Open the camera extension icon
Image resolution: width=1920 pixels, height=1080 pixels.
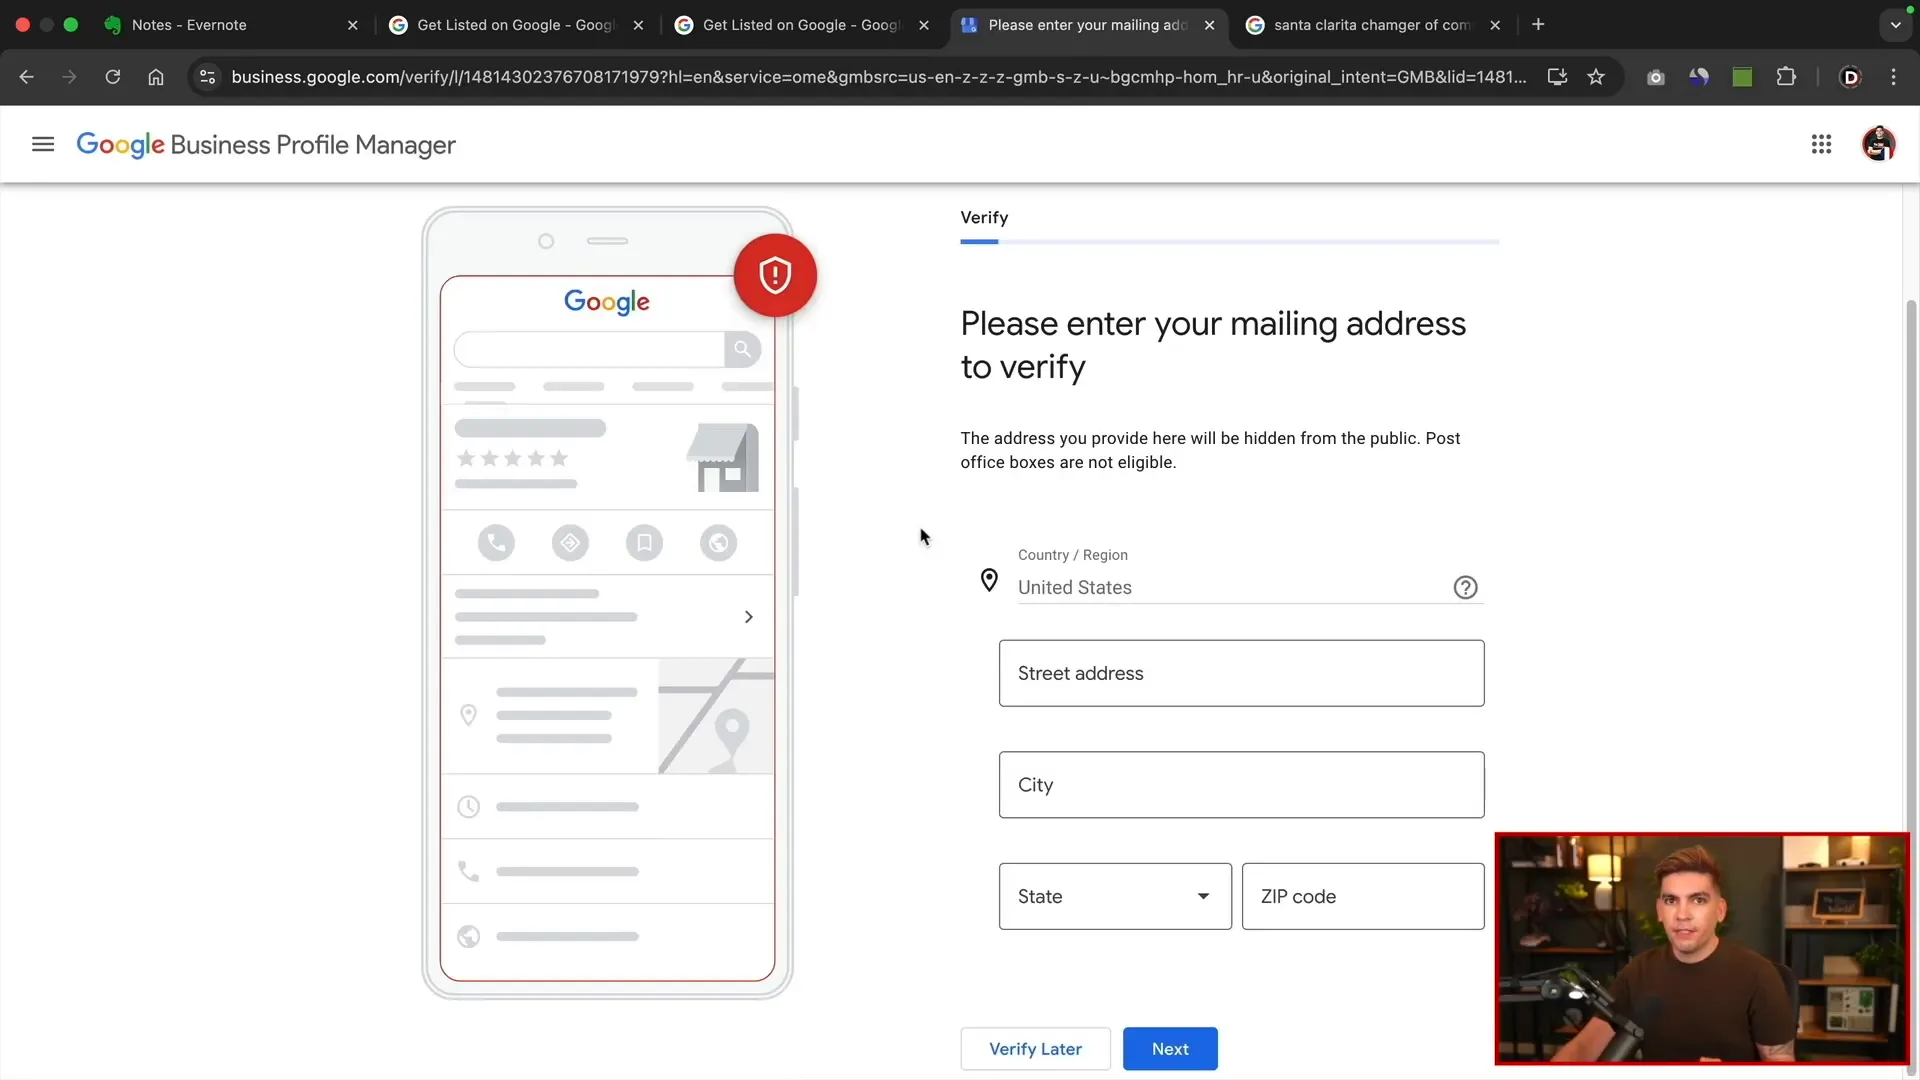pos(1656,77)
